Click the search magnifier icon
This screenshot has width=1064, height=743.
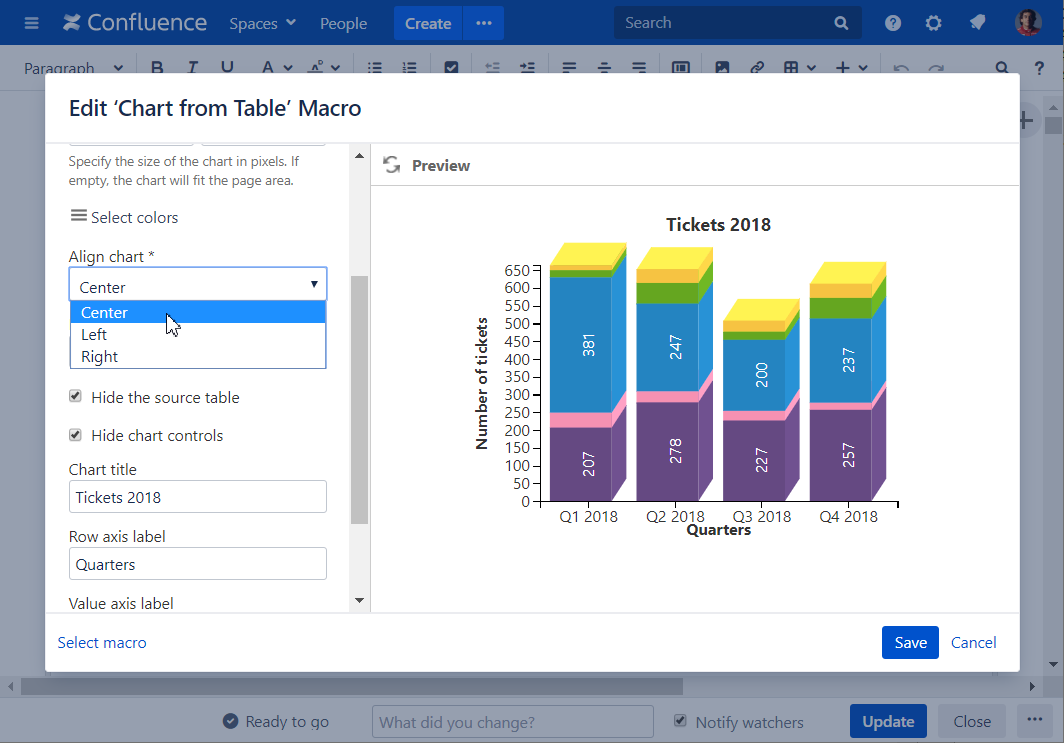click(841, 23)
